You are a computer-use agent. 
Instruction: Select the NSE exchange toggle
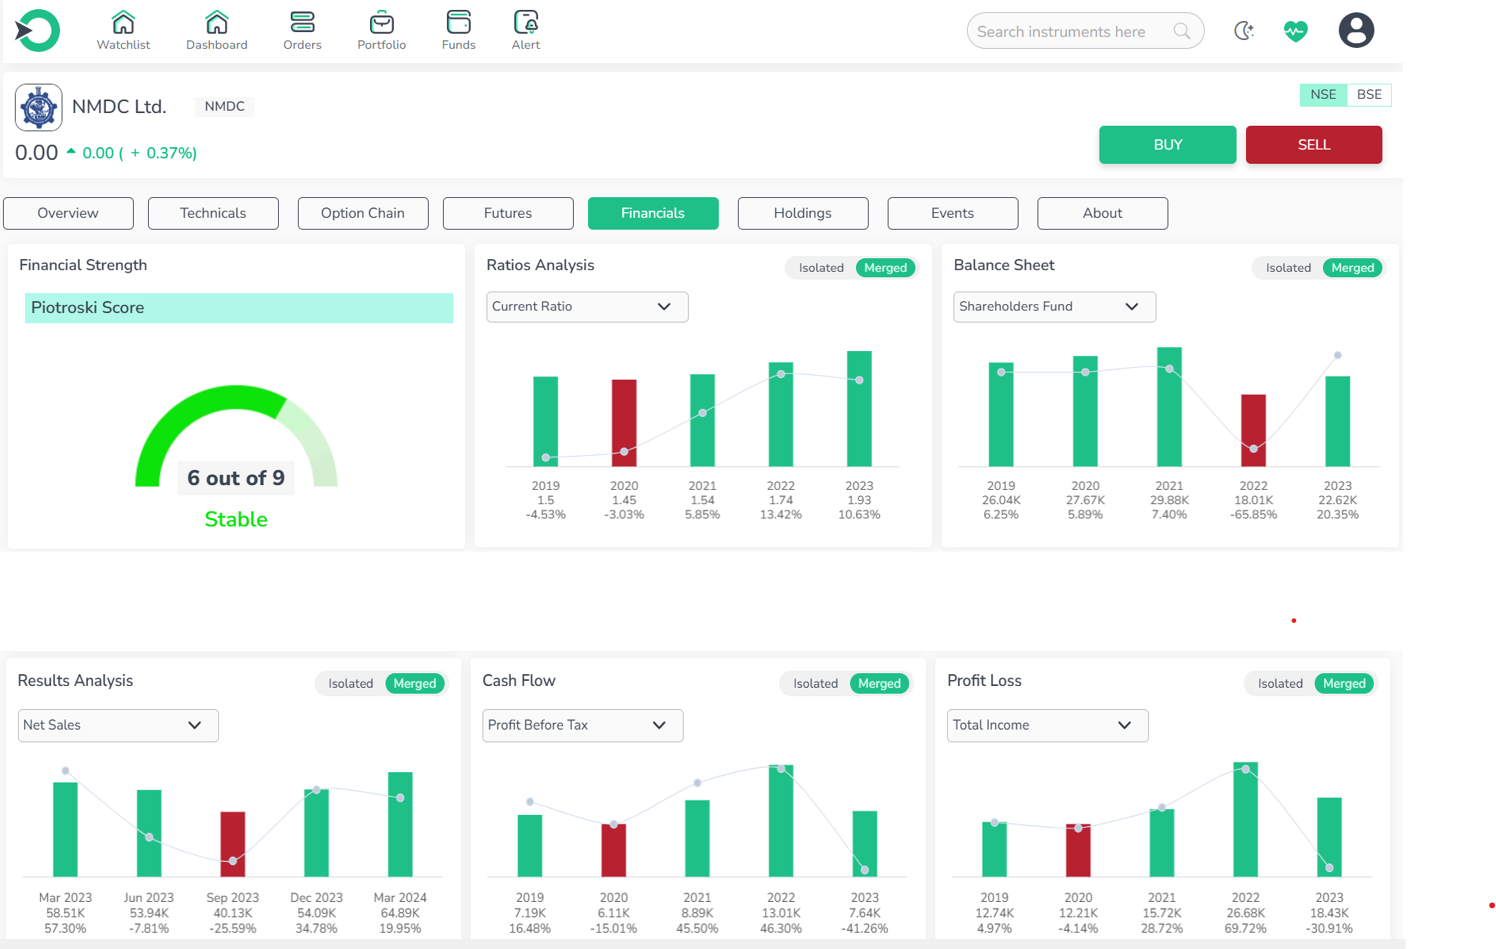tap(1323, 95)
